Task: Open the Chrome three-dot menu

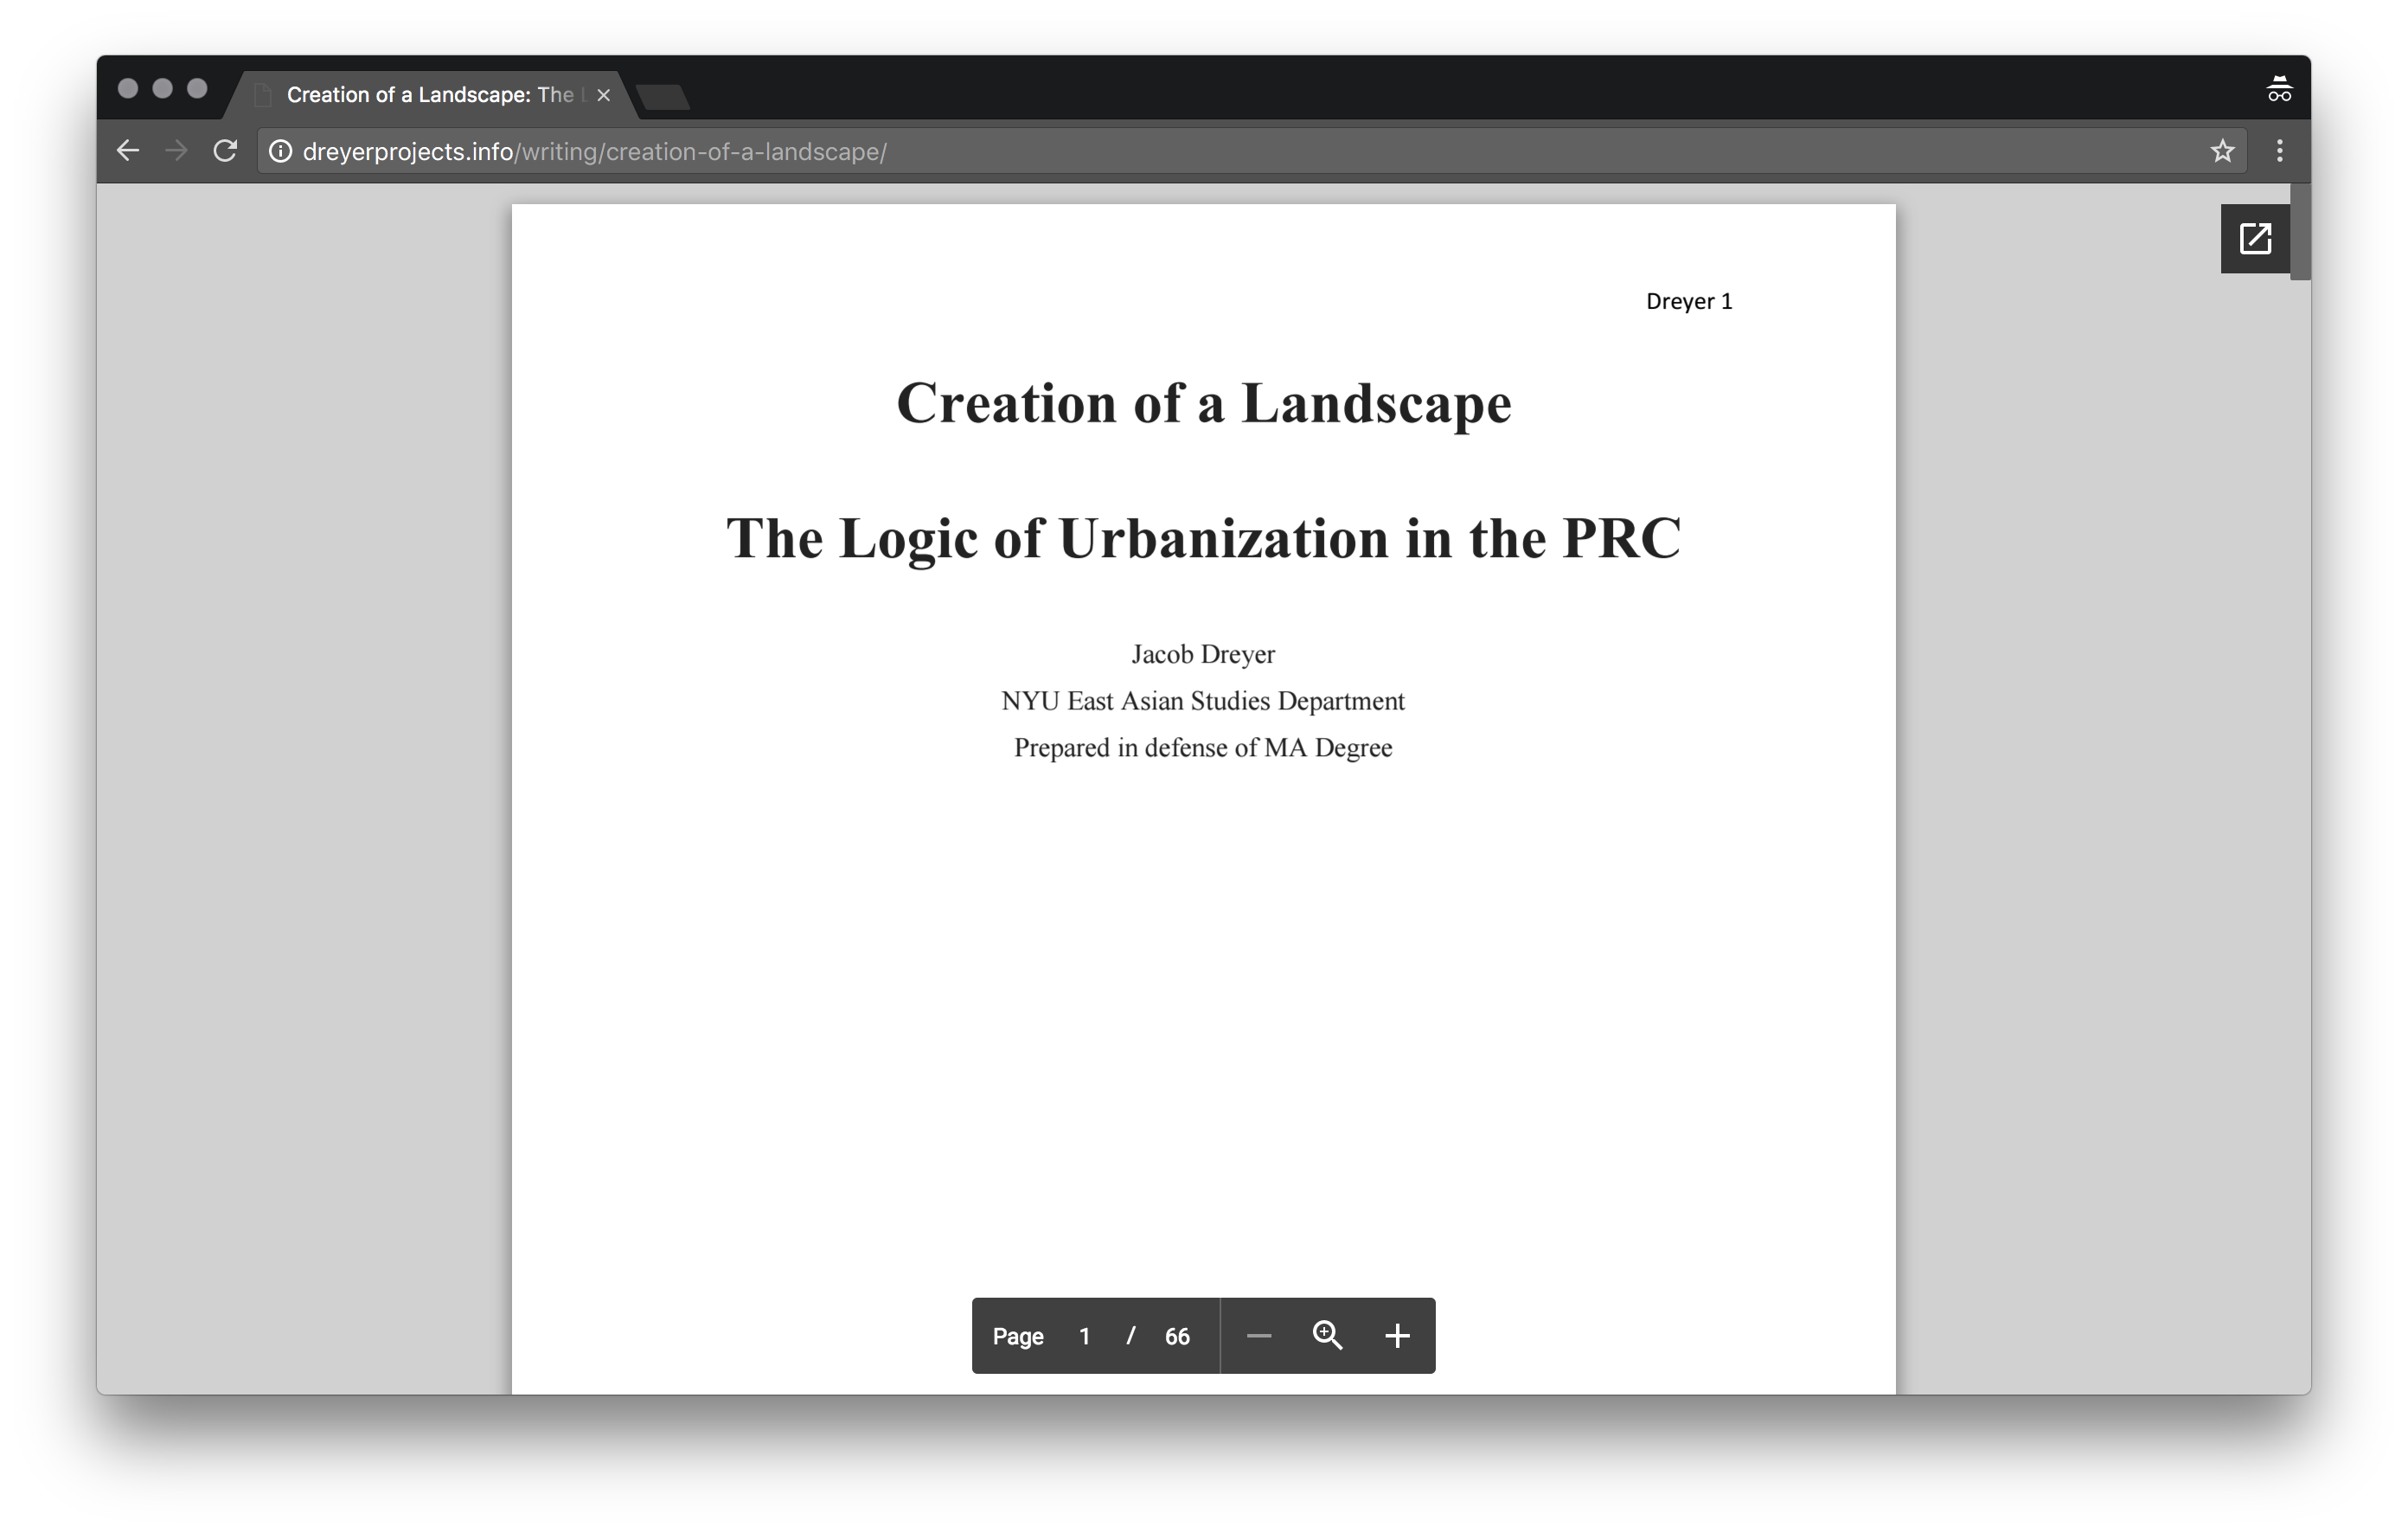Action: pos(2279,151)
